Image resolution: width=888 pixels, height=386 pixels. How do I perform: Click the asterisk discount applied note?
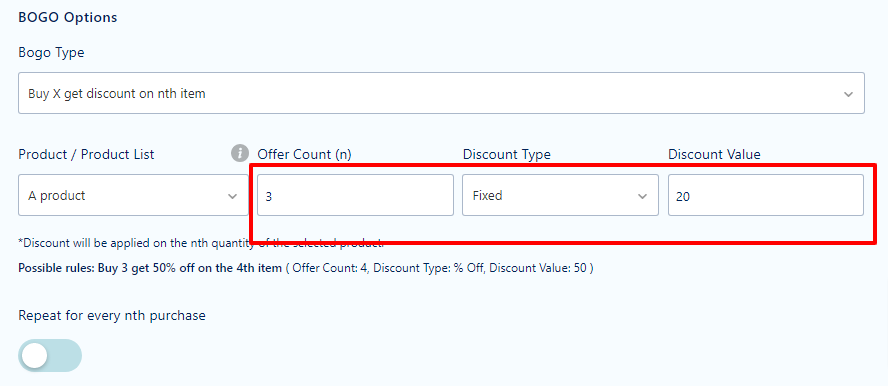(x=200, y=243)
